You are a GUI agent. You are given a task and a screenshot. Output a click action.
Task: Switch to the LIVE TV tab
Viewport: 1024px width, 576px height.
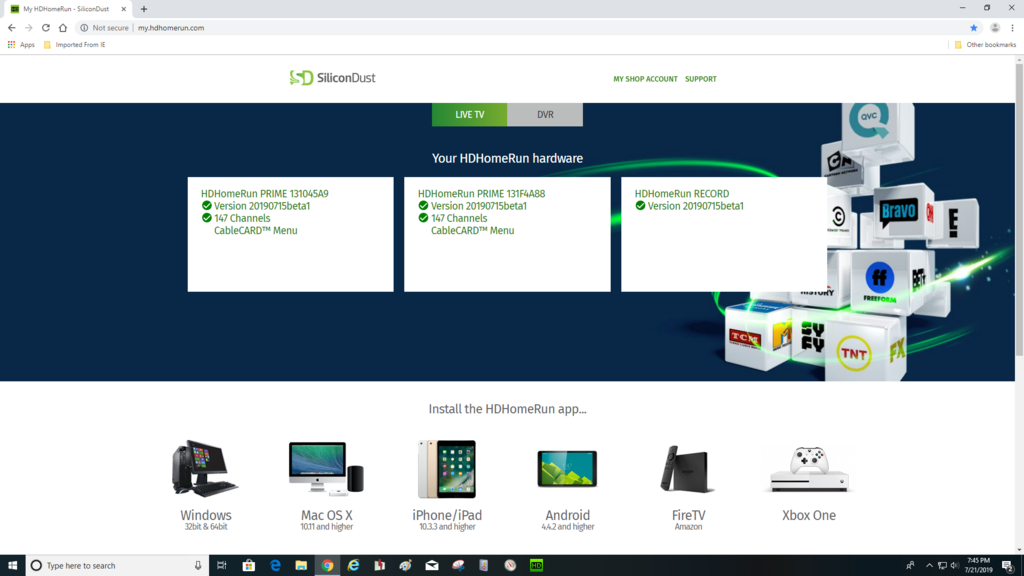tap(470, 114)
